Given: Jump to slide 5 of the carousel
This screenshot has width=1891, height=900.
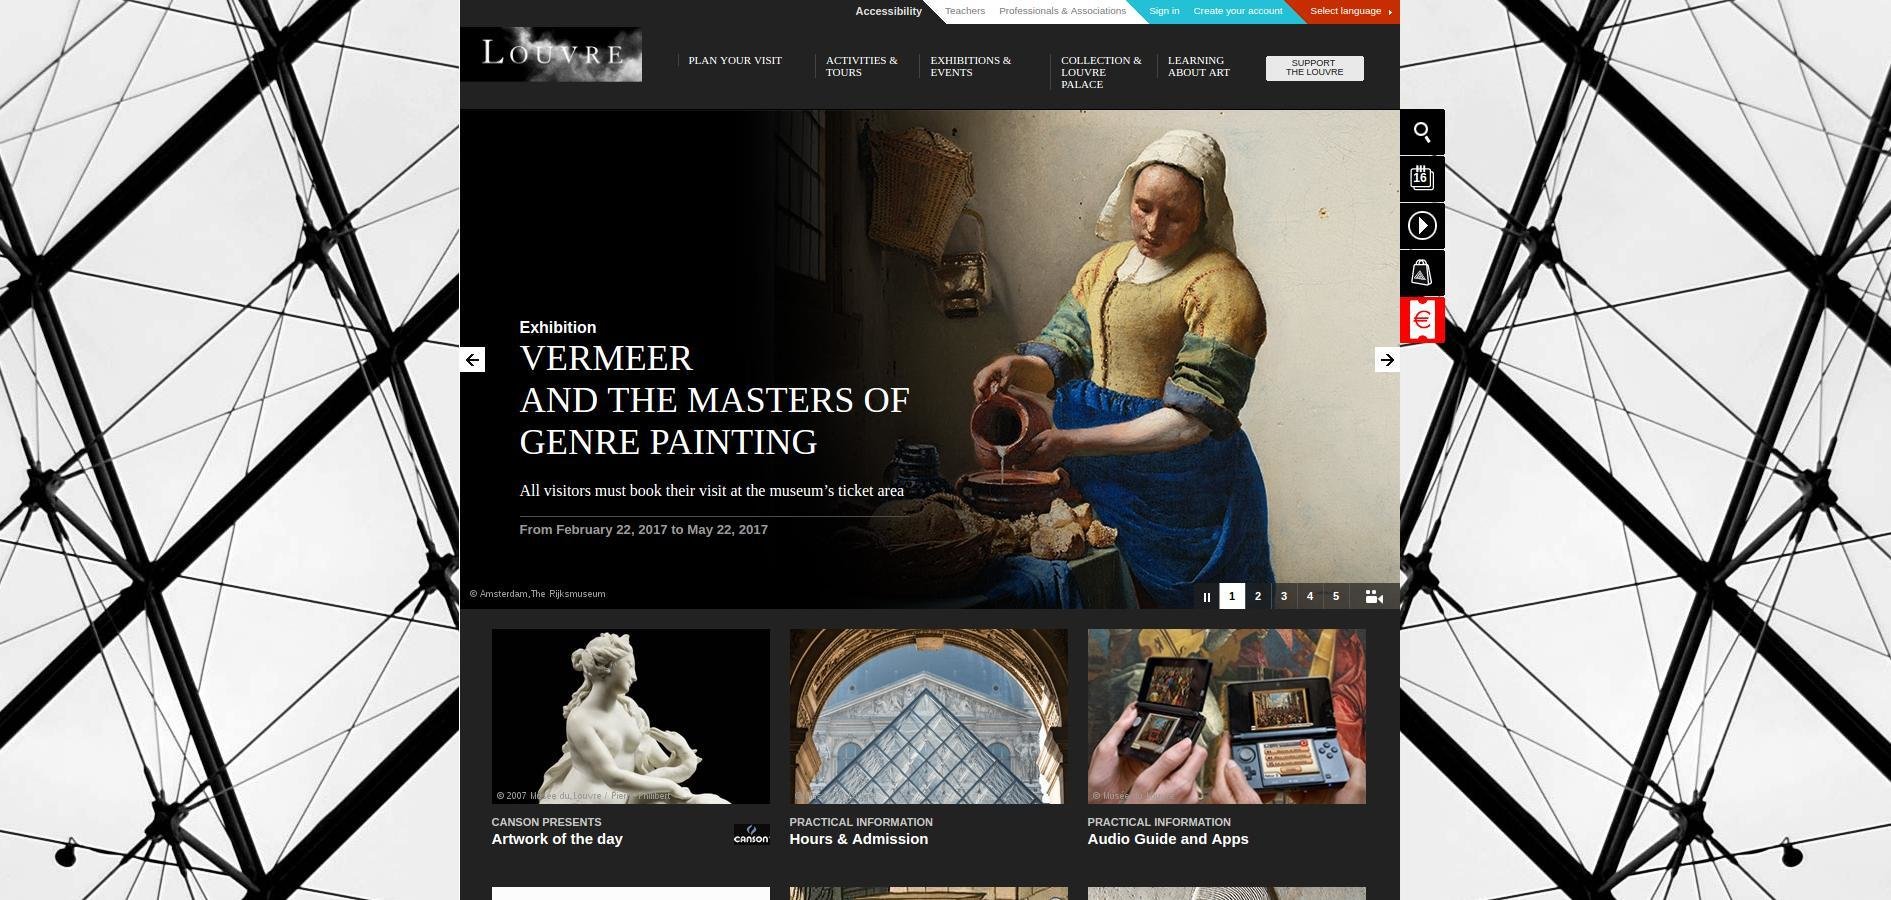Looking at the screenshot, I should 1336,596.
